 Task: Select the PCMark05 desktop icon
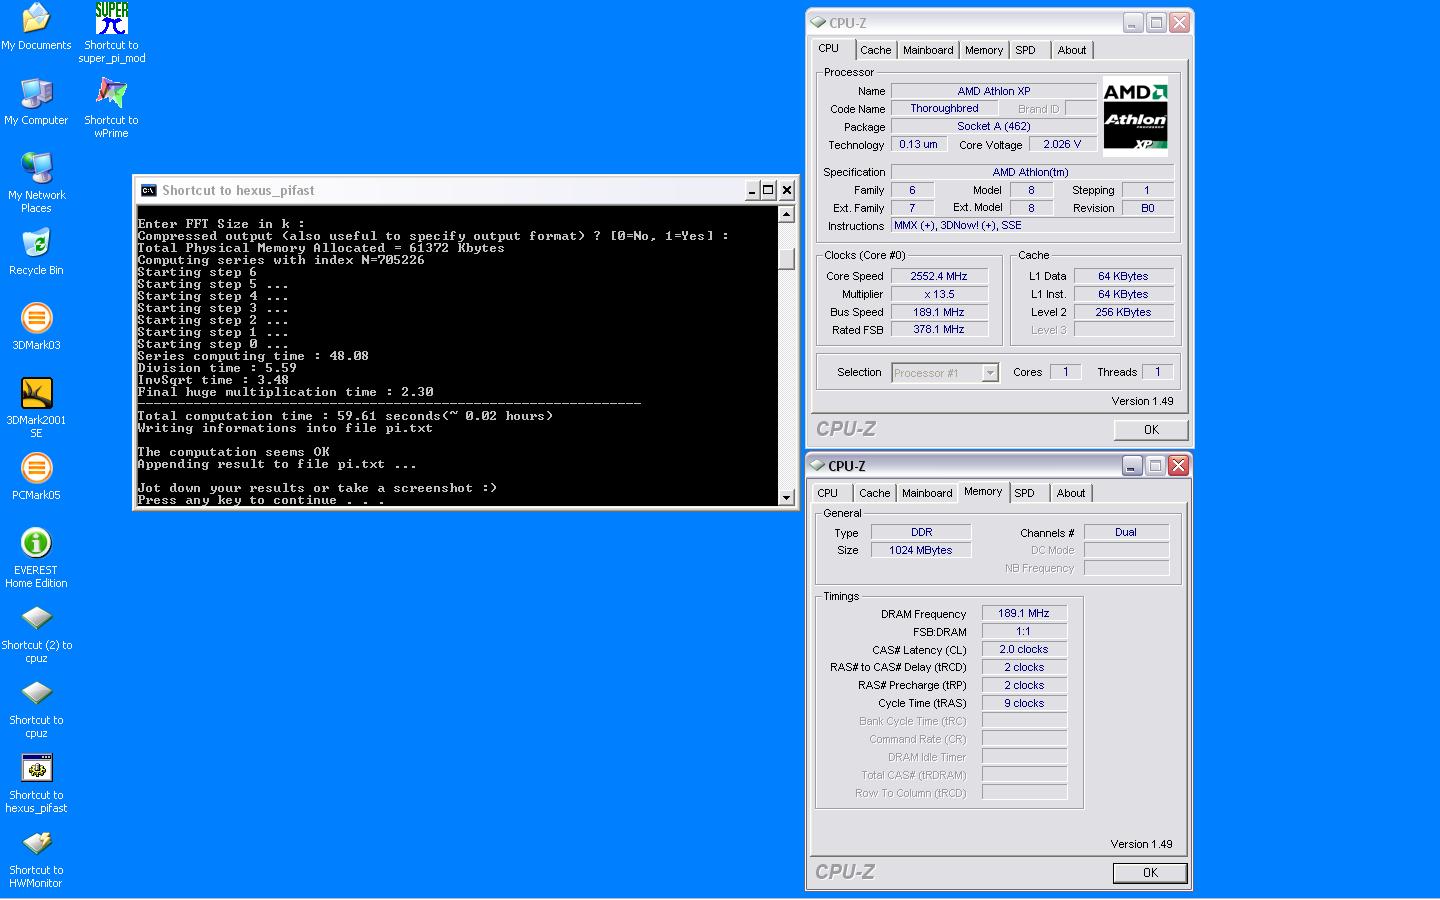coord(36,467)
